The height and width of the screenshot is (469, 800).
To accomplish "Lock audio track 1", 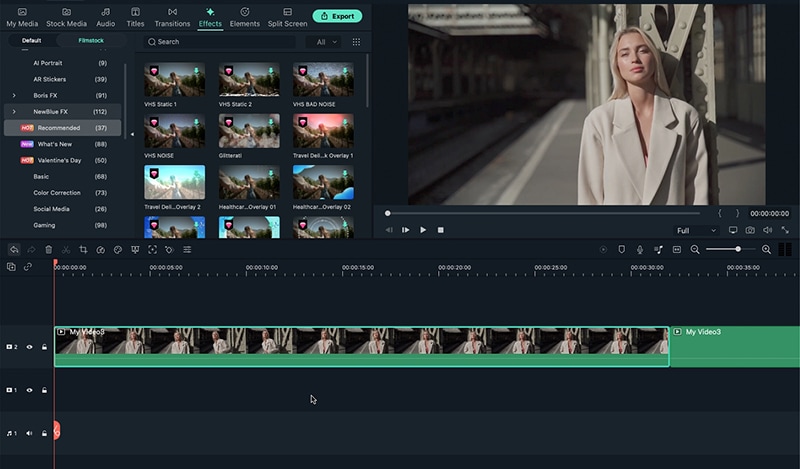I will click(x=44, y=433).
